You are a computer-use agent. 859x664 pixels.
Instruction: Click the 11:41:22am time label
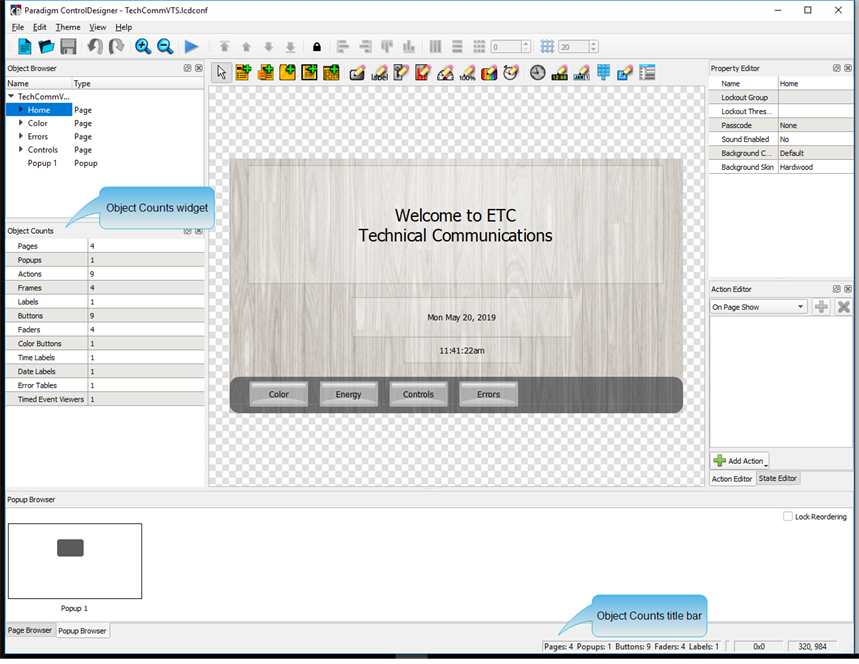coord(462,351)
